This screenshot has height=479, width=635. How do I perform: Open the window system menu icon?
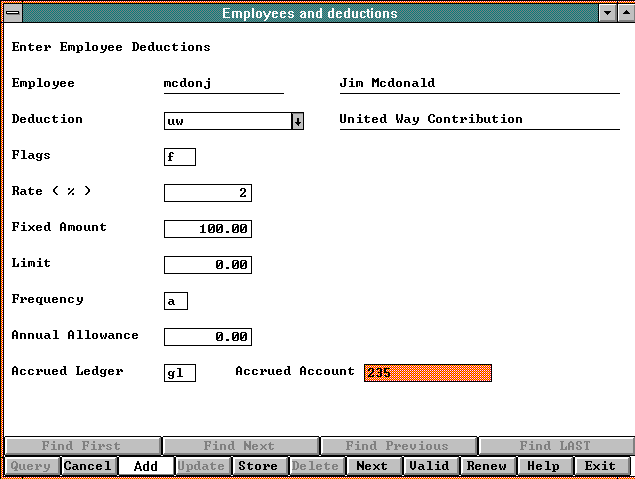11,13
